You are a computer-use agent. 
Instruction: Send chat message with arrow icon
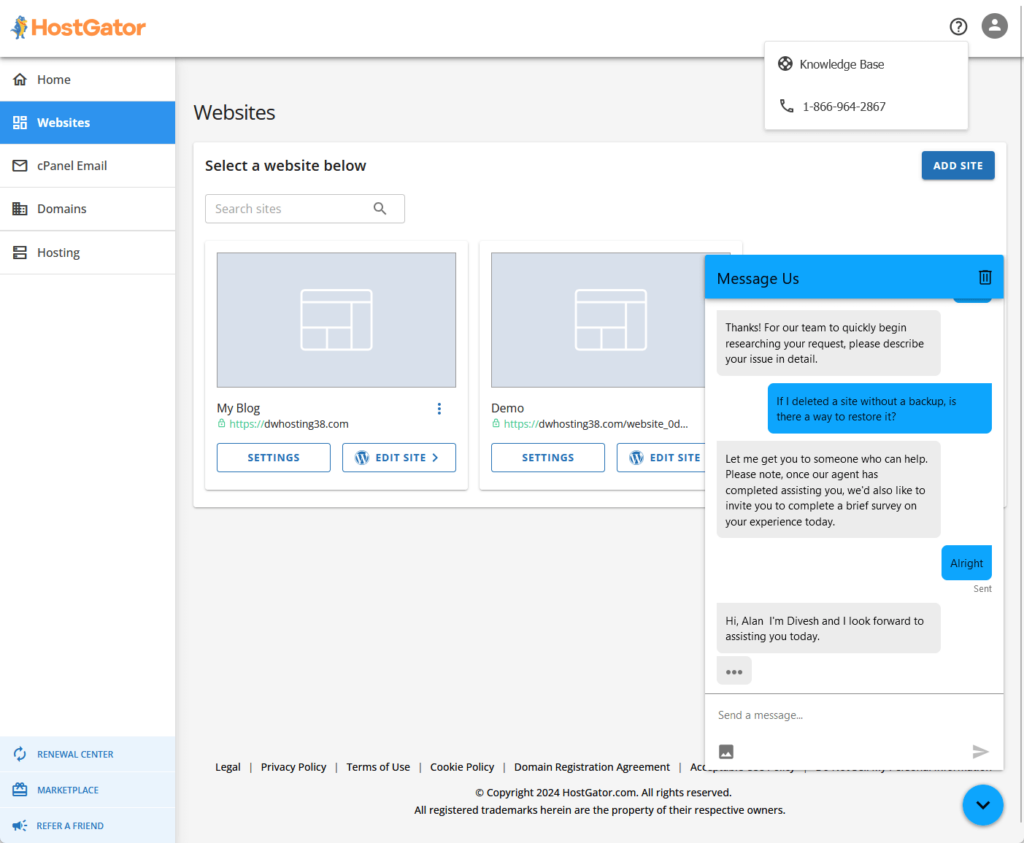[x=980, y=752]
